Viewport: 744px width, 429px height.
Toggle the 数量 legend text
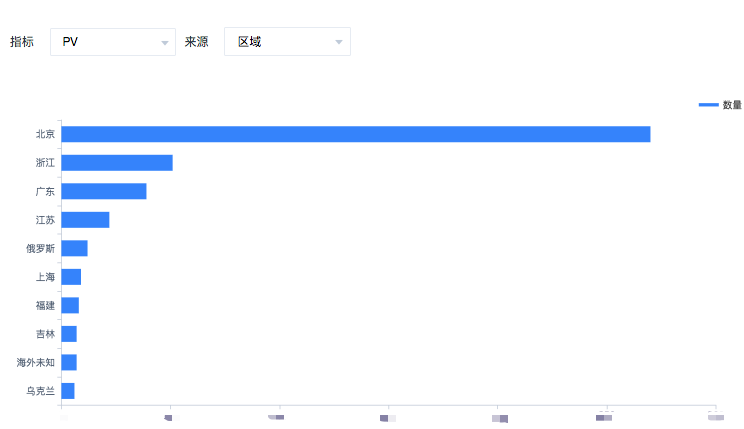[732, 104]
